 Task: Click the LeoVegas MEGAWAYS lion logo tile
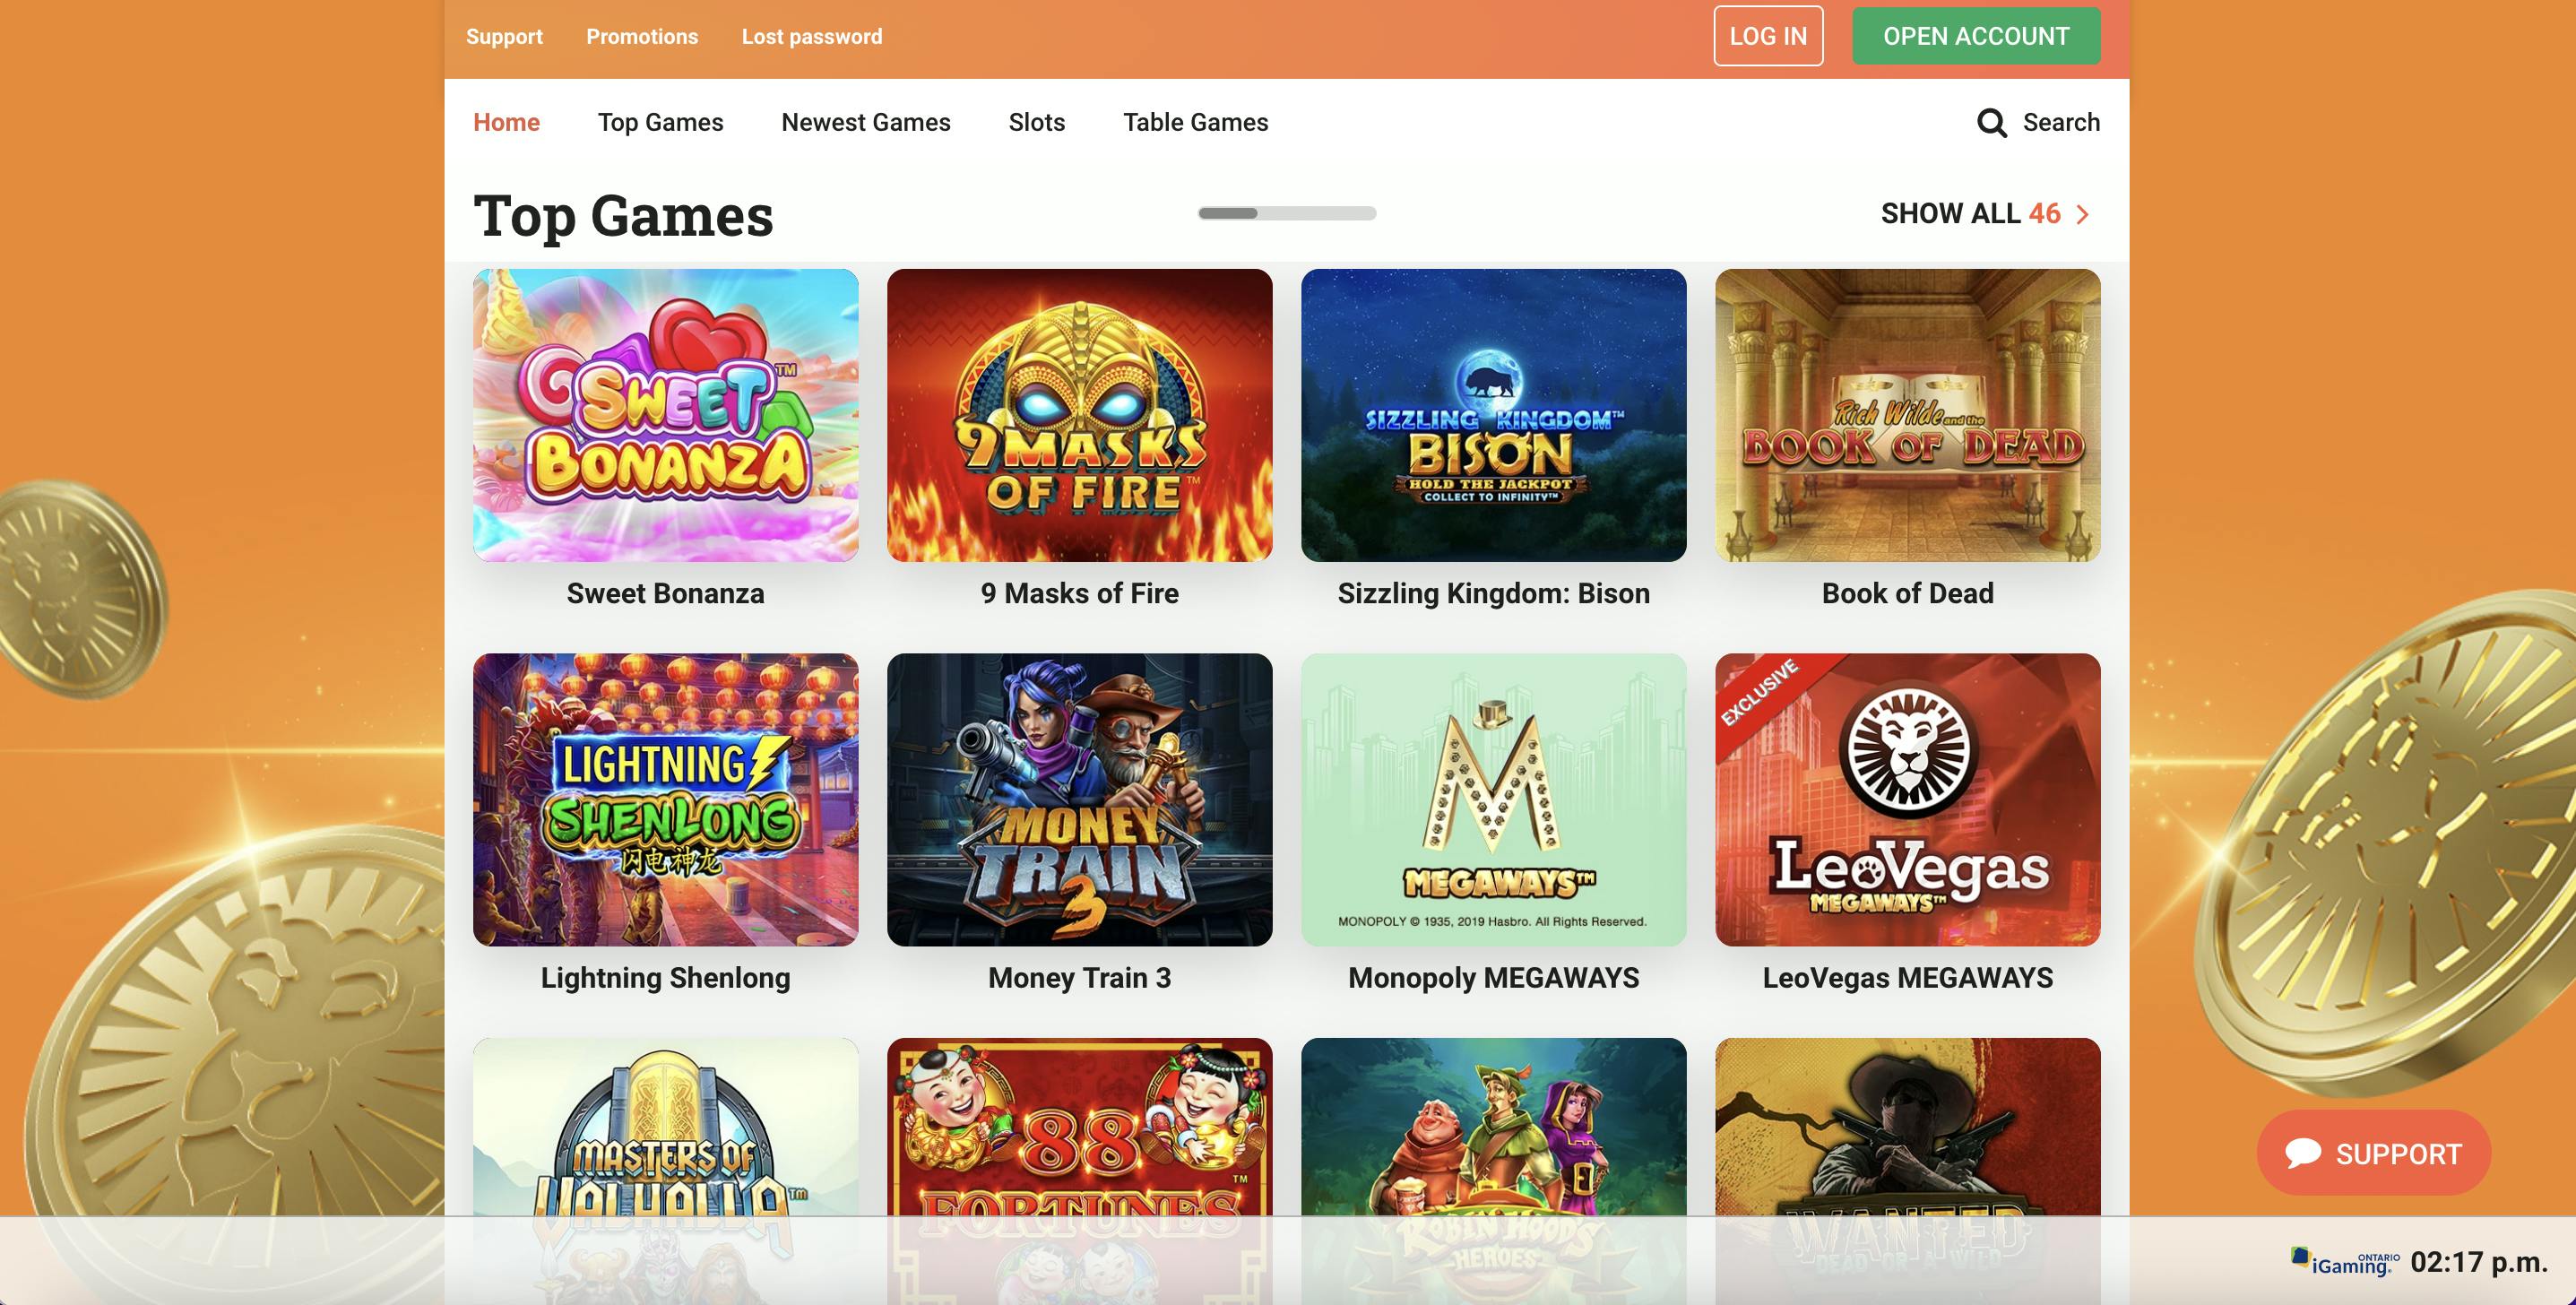coord(1907,800)
